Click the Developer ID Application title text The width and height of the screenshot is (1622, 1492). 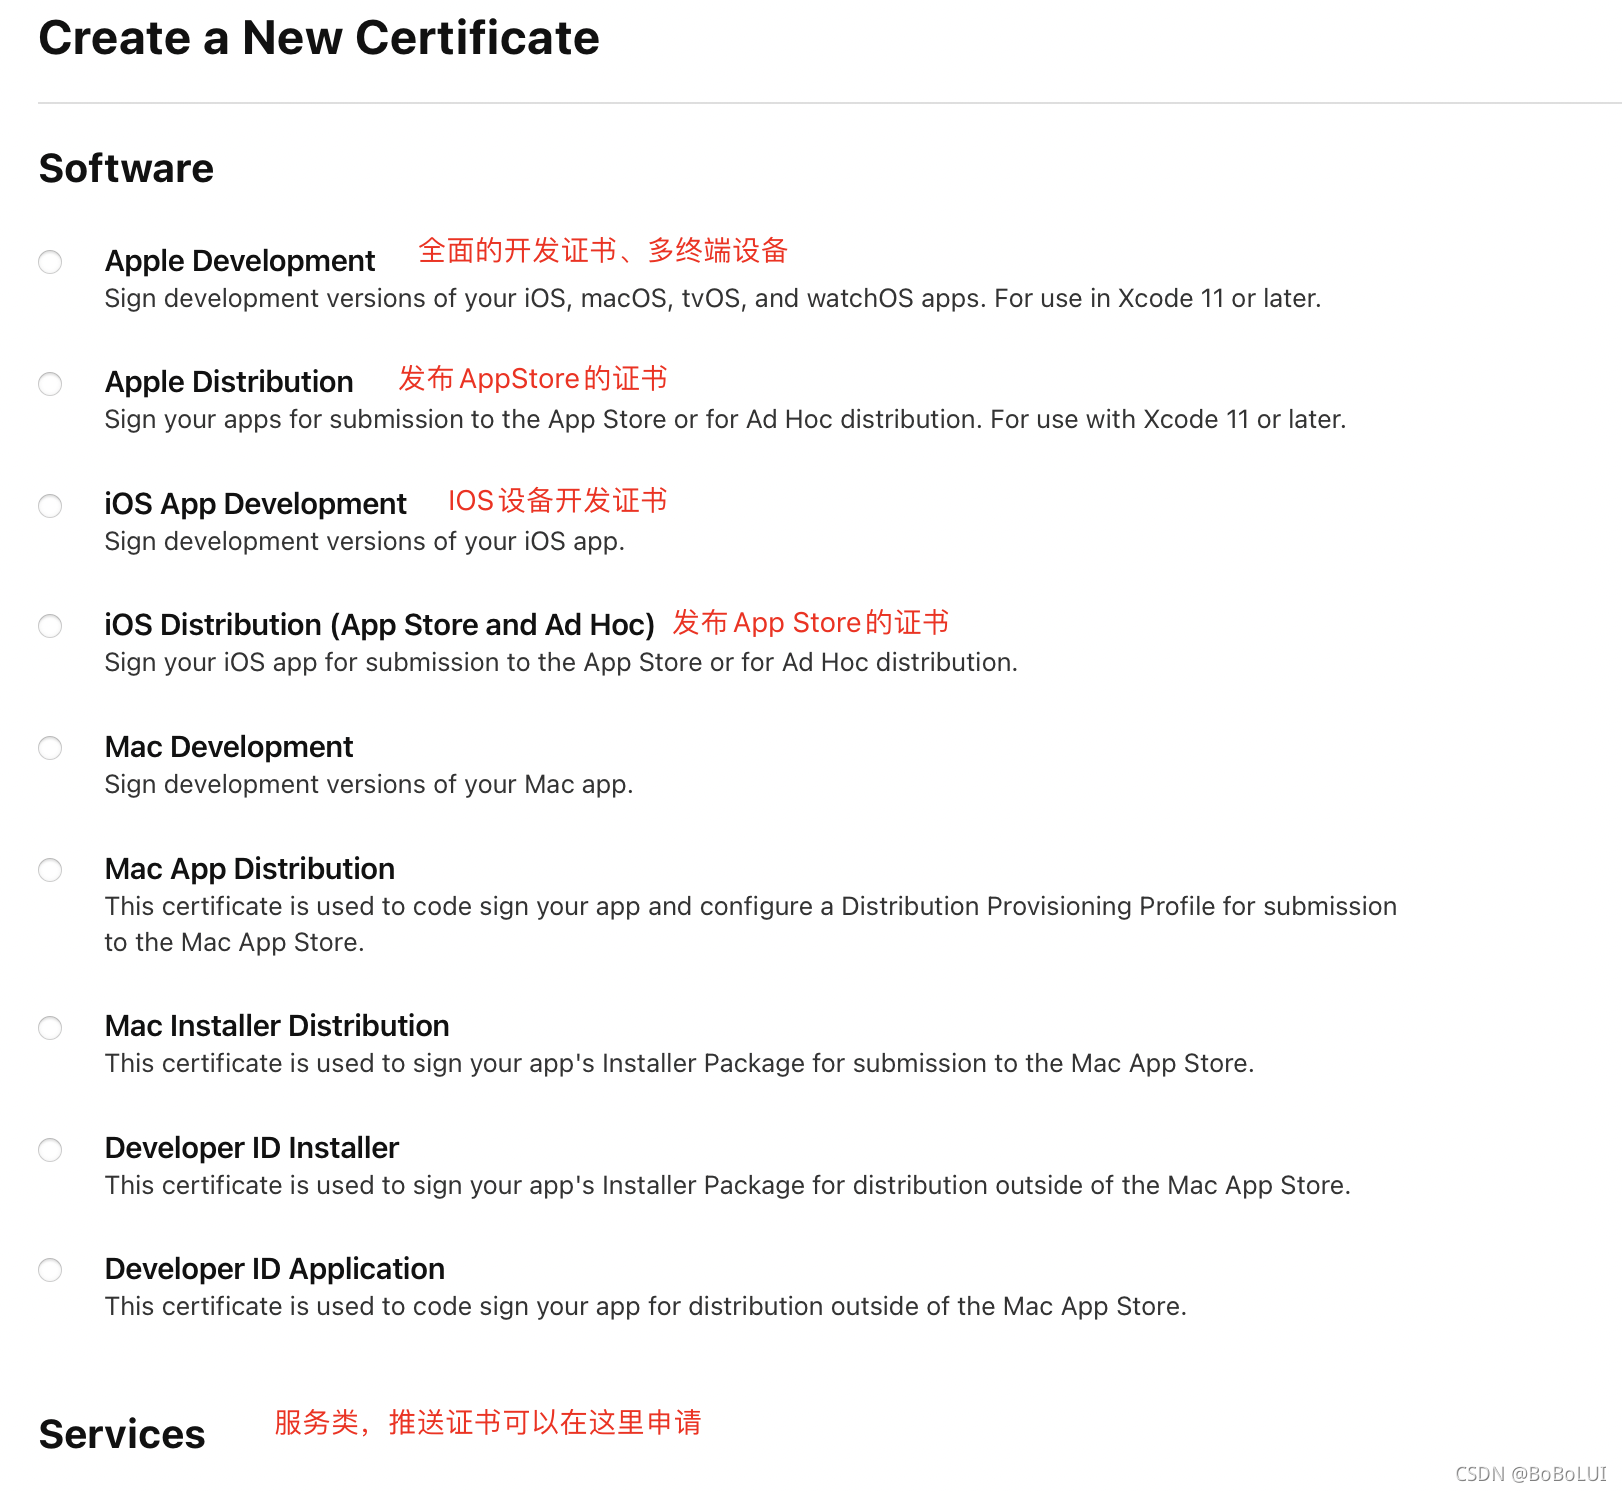275,1269
